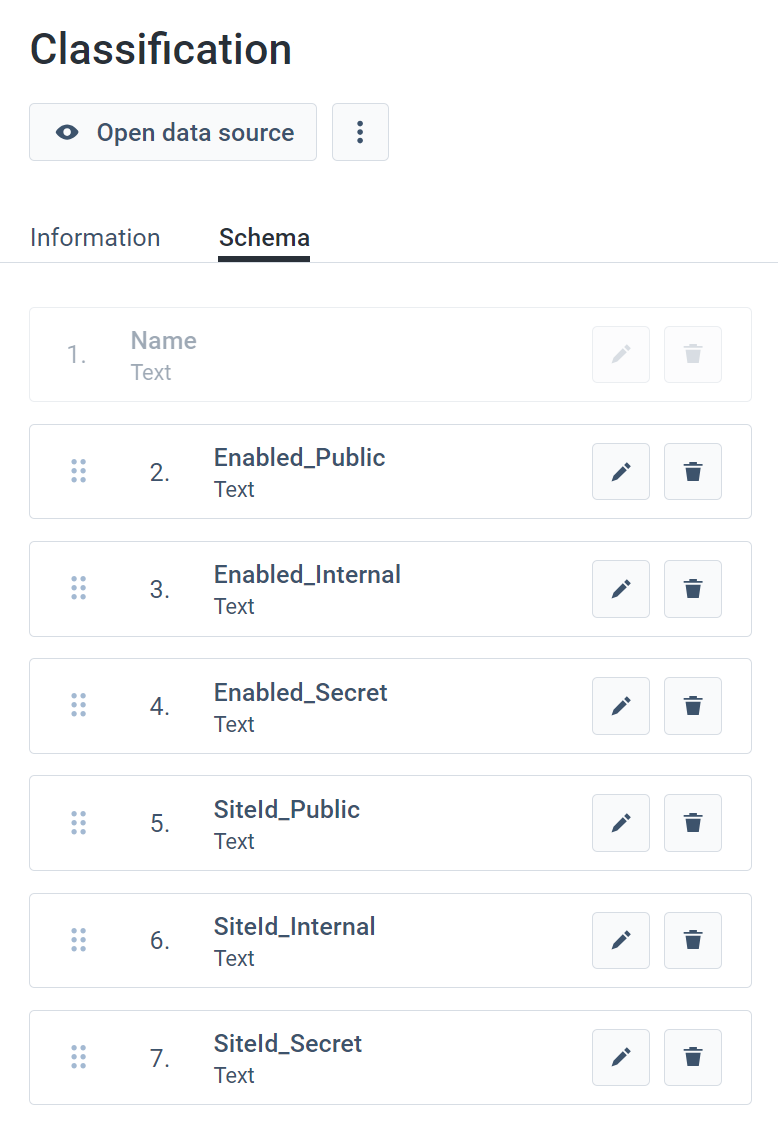Edit the Enabled_Public field
This screenshot has width=778, height=1138.
[x=621, y=472]
